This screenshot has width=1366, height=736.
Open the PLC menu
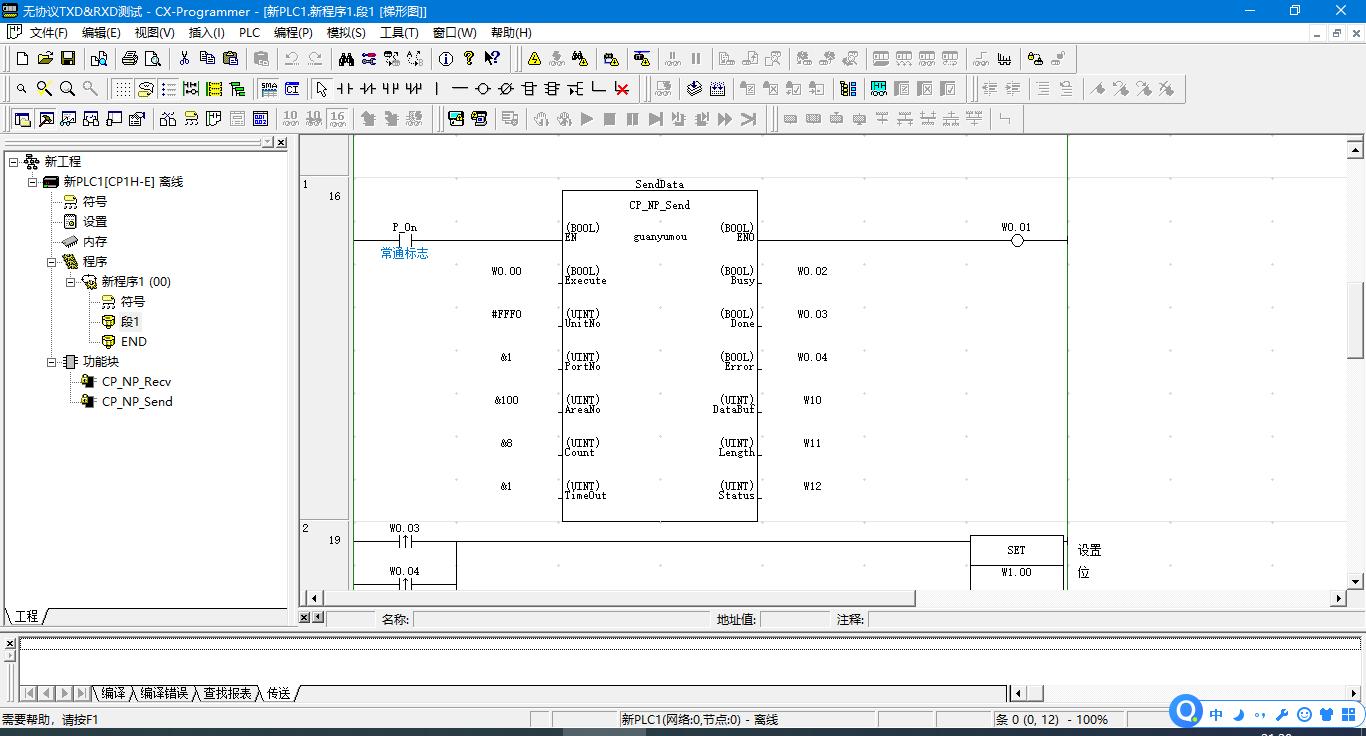coord(249,32)
